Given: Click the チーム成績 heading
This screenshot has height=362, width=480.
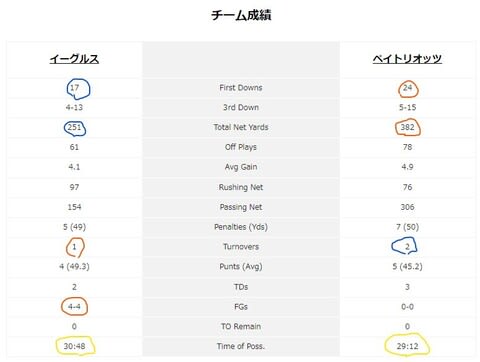Looking at the screenshot, I should point(241,15).
